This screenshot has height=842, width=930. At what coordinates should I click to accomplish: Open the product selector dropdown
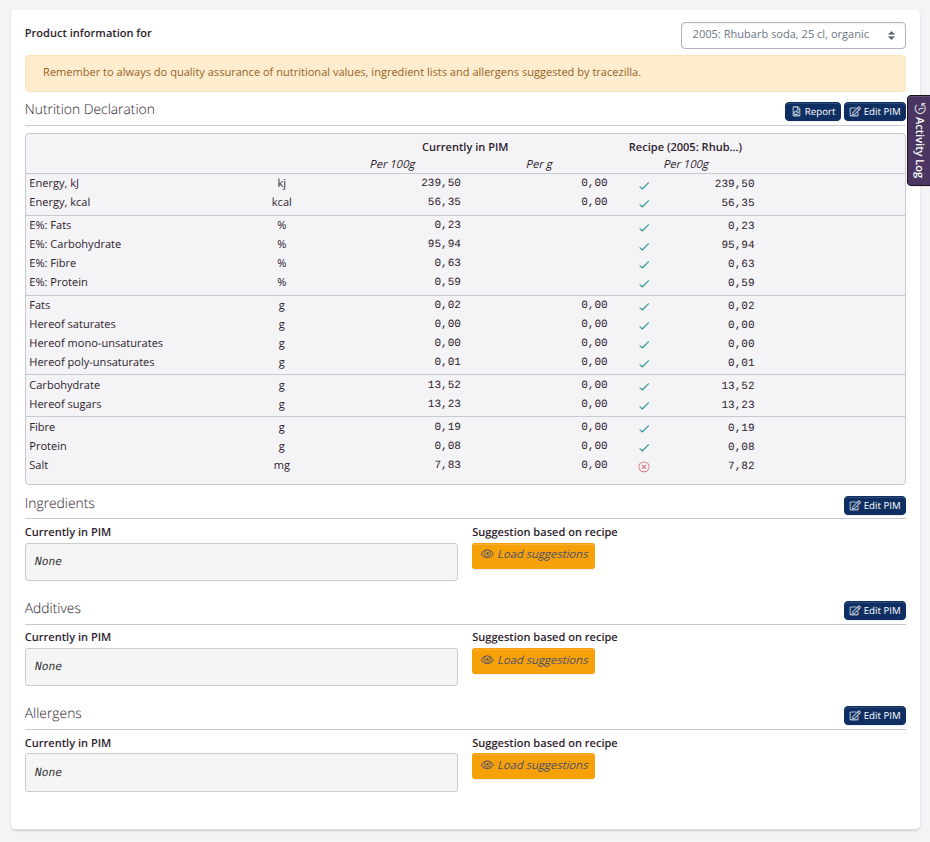click(793, 35)
